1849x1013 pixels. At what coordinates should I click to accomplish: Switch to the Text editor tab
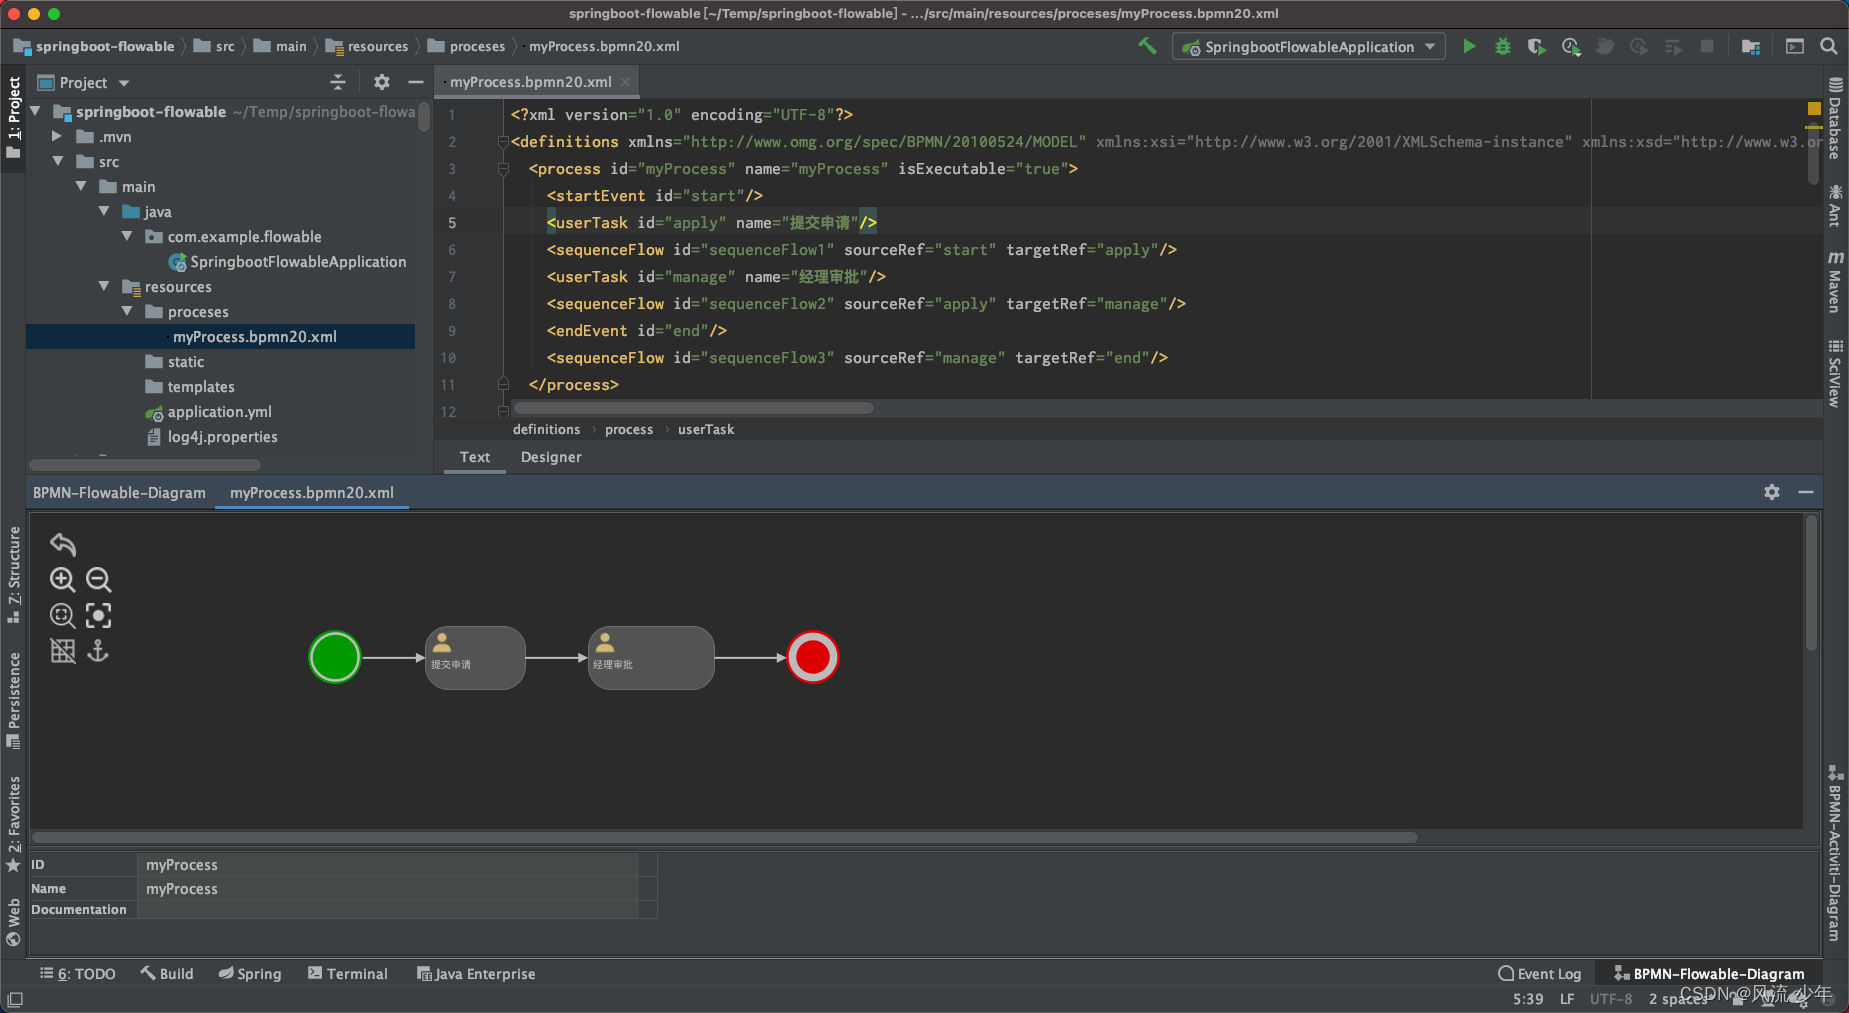click(475, 457)
